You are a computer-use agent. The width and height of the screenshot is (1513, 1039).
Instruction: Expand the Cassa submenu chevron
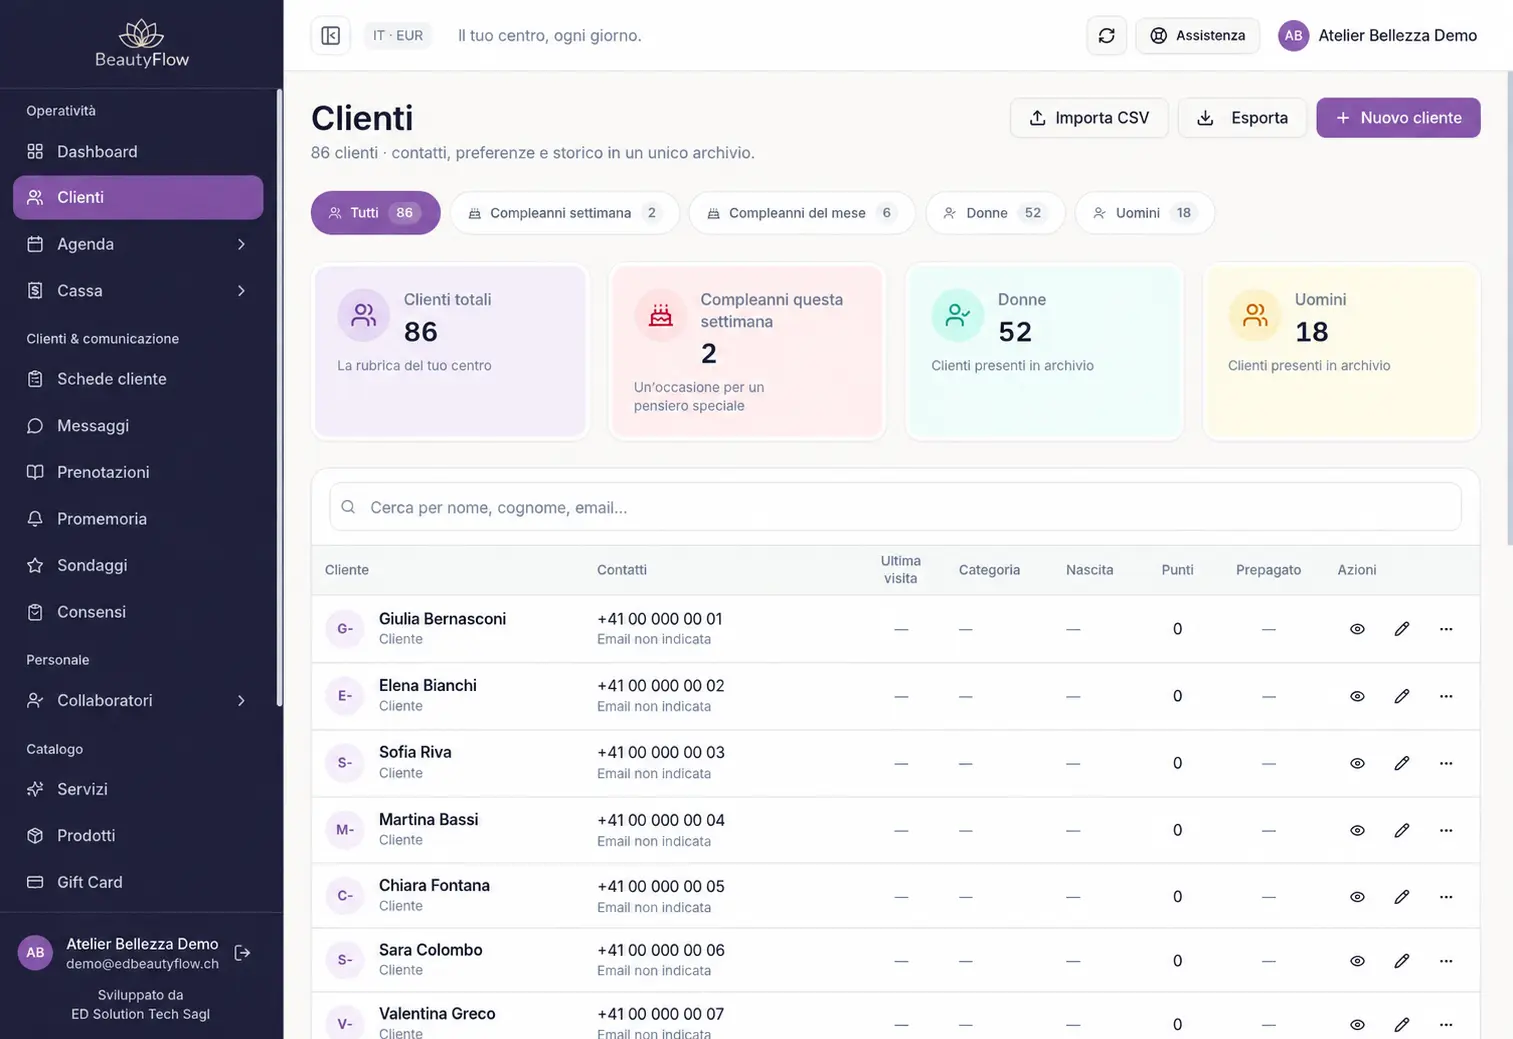click(241, 291)
